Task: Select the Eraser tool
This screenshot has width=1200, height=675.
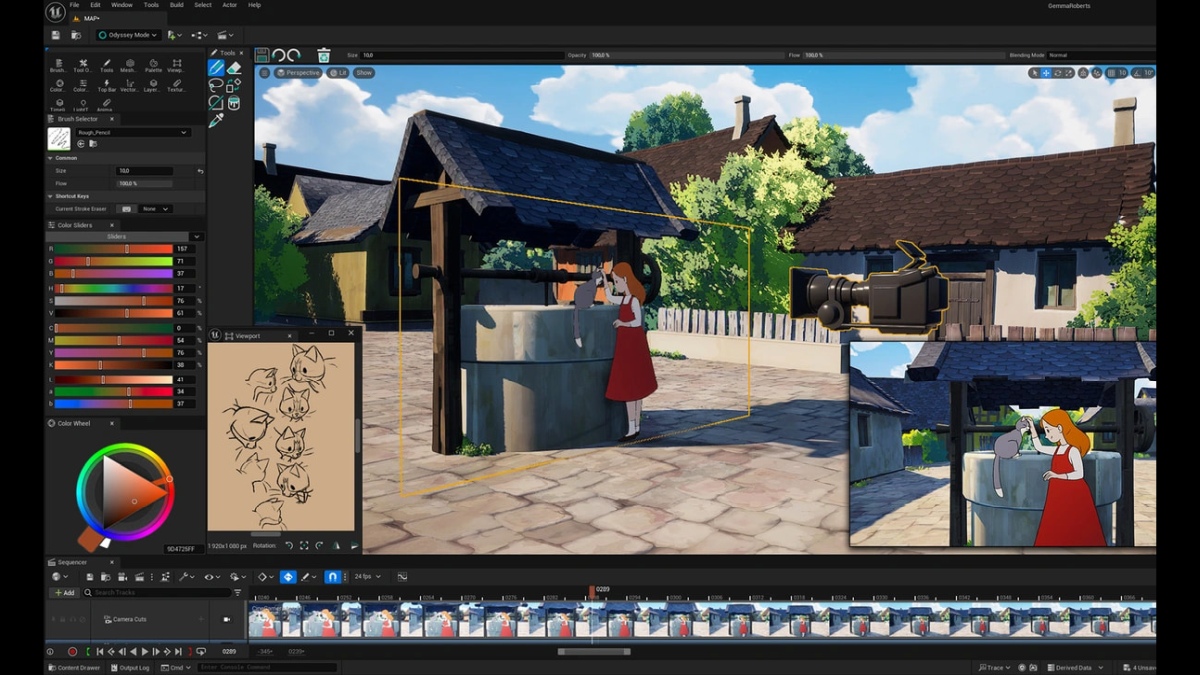Action: pyautogui.click(x=234, y=68)
